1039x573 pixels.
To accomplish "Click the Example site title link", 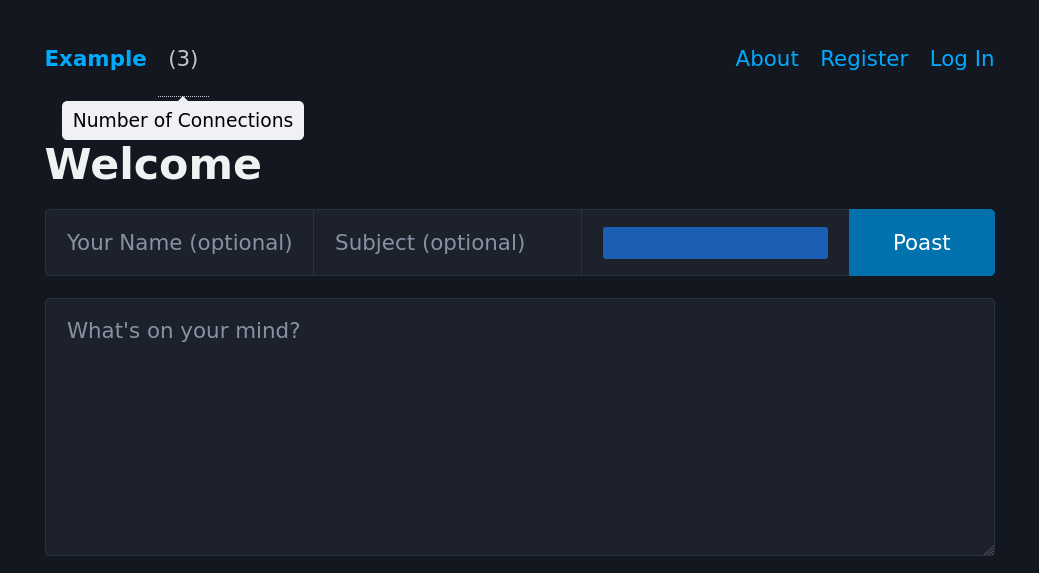I will coord(95,59).
